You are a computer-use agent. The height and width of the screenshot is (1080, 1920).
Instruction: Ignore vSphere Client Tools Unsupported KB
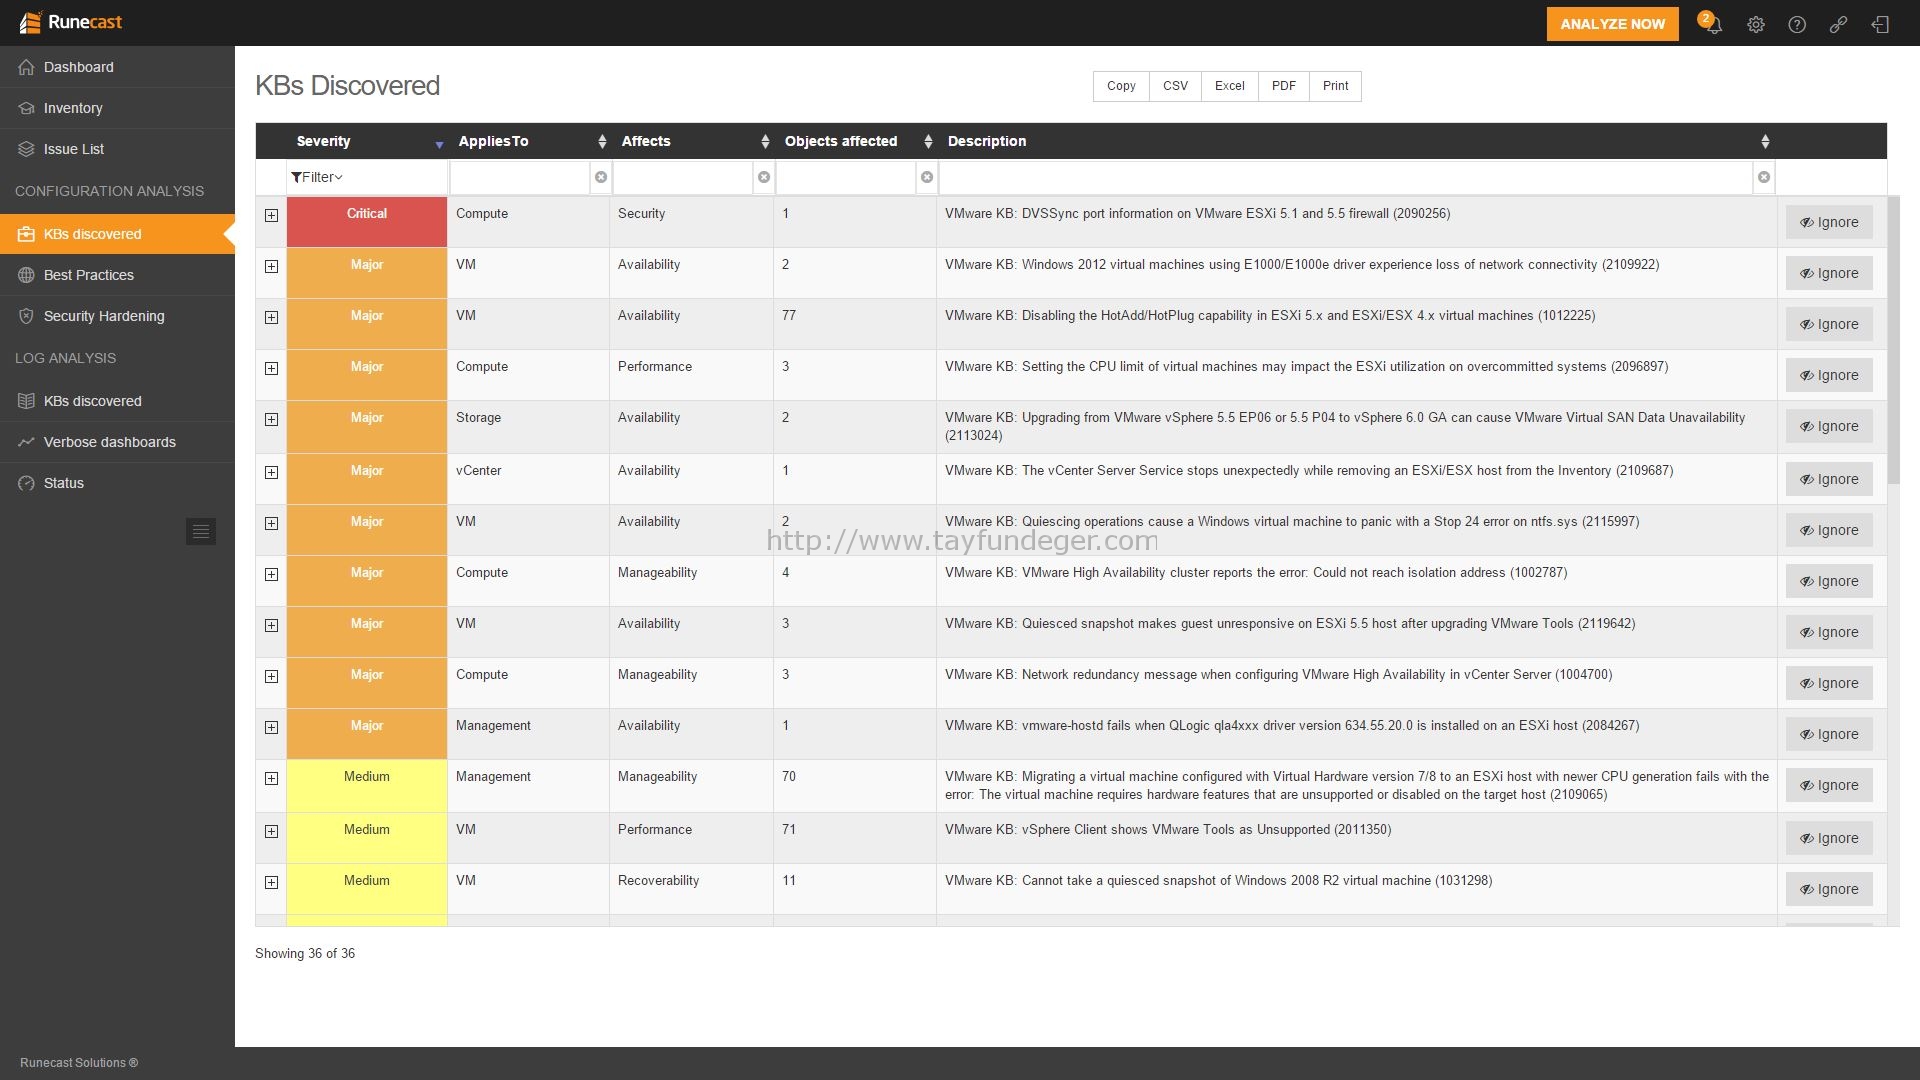1829,838
